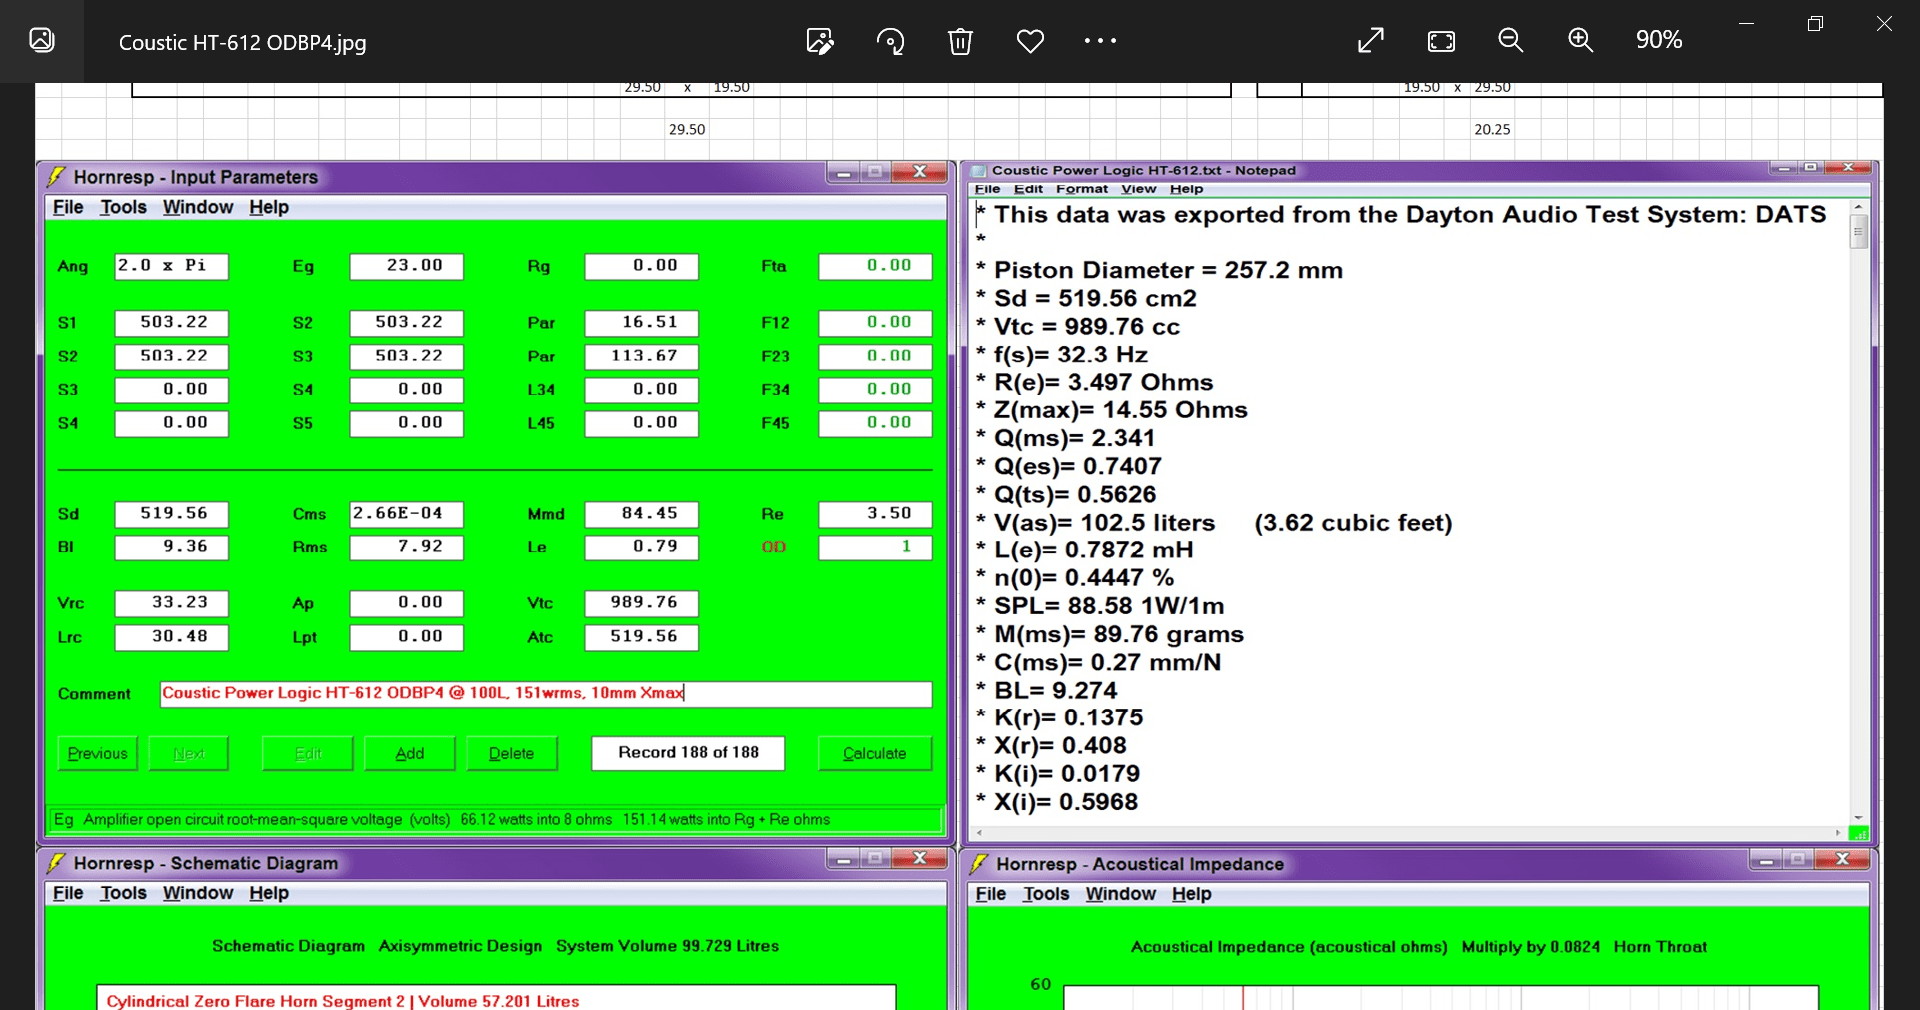Click the Vrc field showing 33.23
Image resolution: width=1920 pixels, height=1010 pixels.
172,603
